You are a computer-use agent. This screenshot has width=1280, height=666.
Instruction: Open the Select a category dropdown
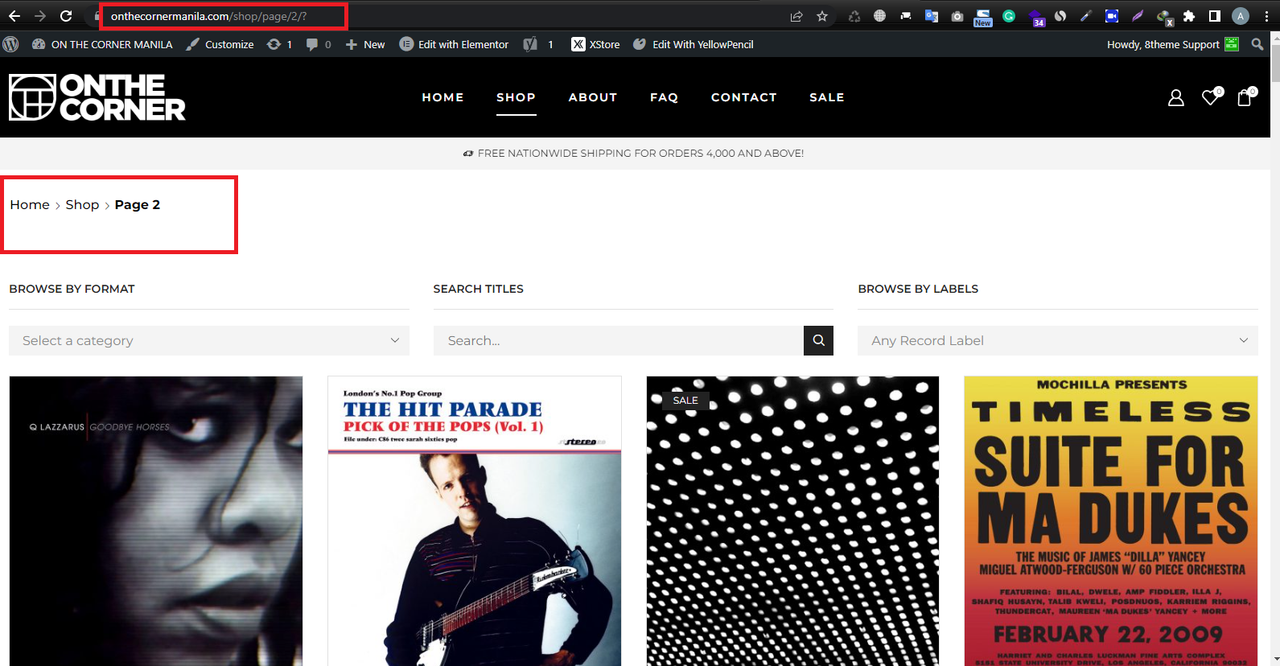pyautogui.click(x=209, y=340)
